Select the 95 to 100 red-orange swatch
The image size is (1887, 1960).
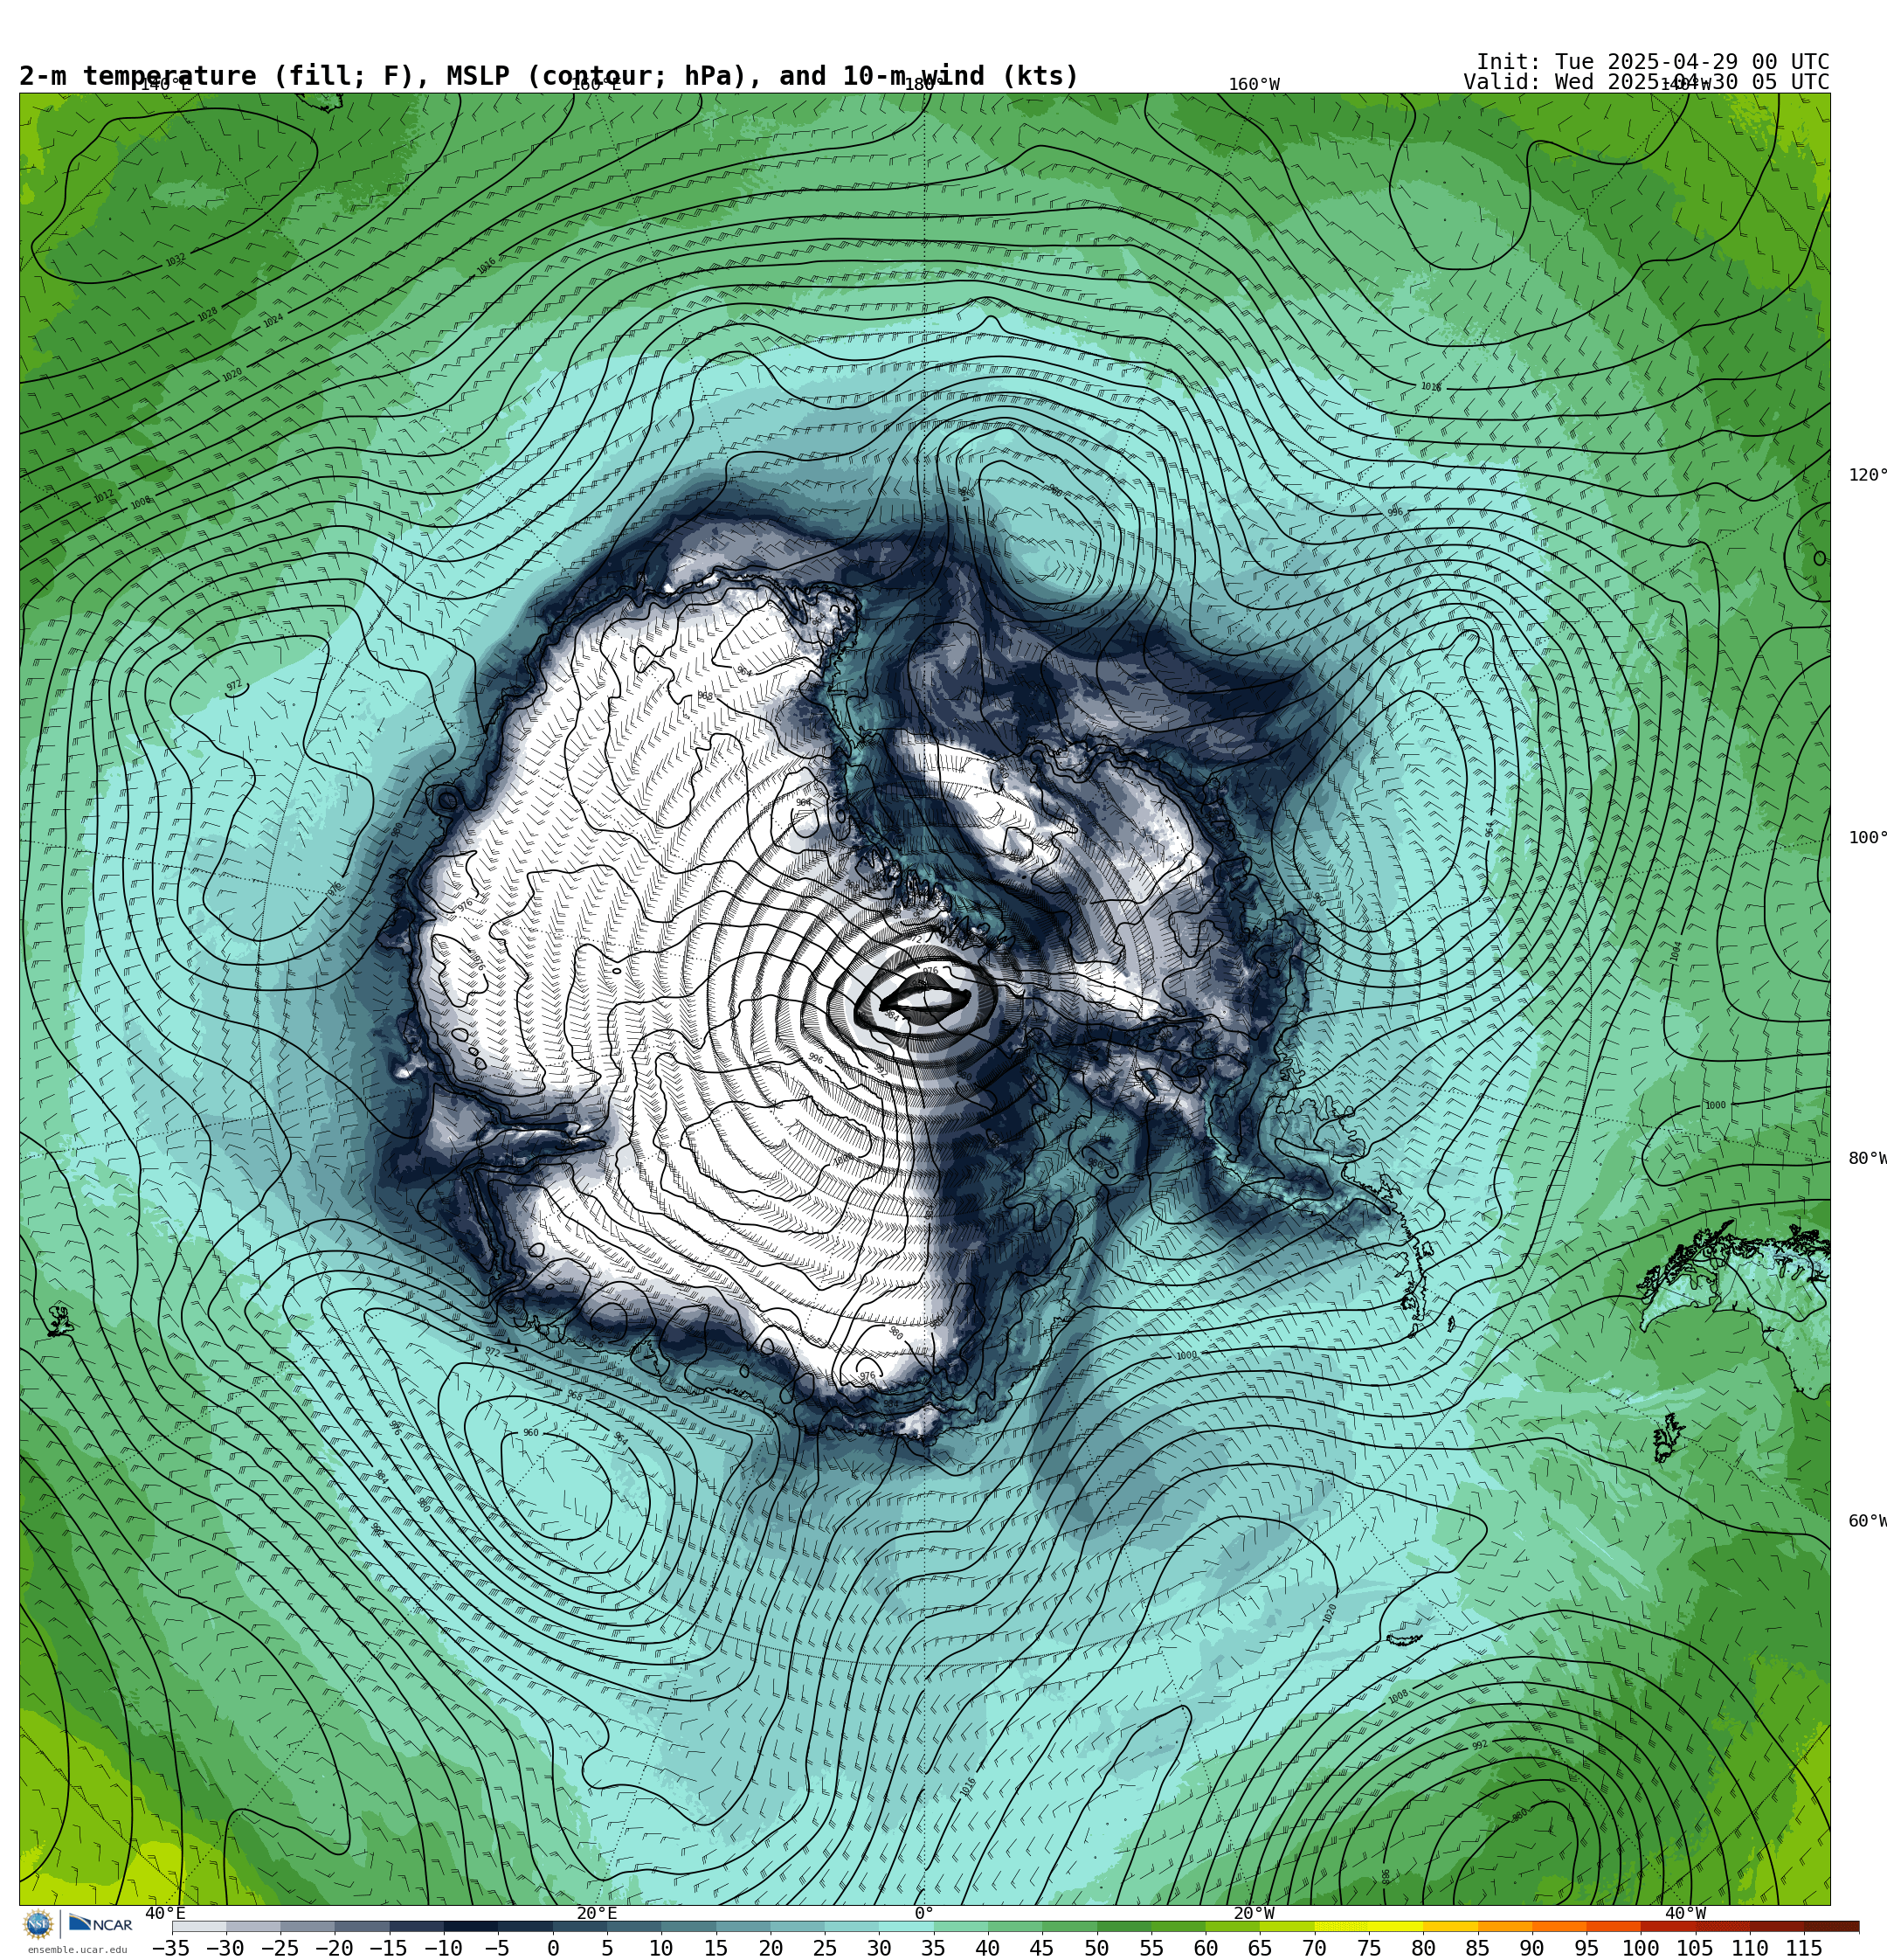[x=1613, y=1926]
